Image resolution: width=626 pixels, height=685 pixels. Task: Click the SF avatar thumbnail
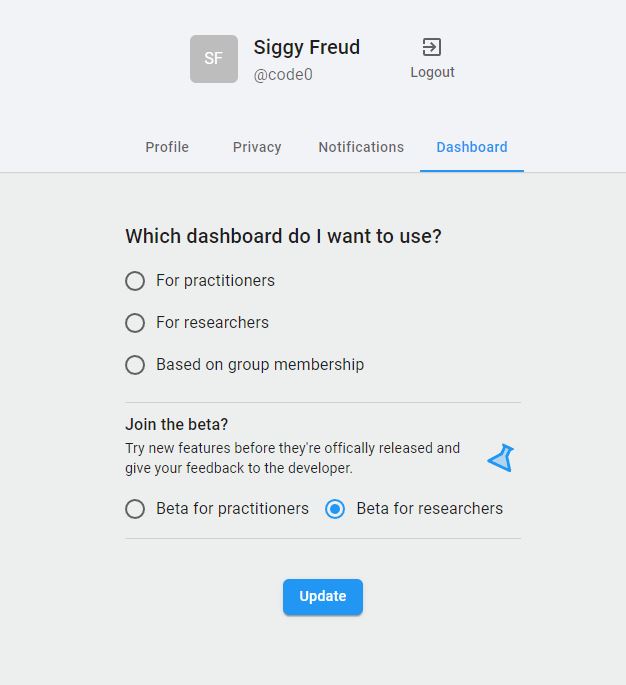214,59
